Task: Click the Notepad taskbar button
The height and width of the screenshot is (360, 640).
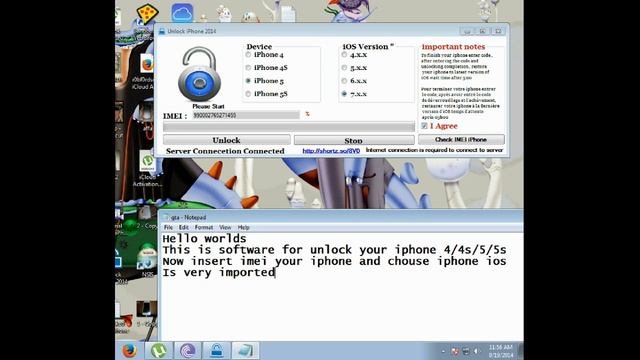Action: 245,351
